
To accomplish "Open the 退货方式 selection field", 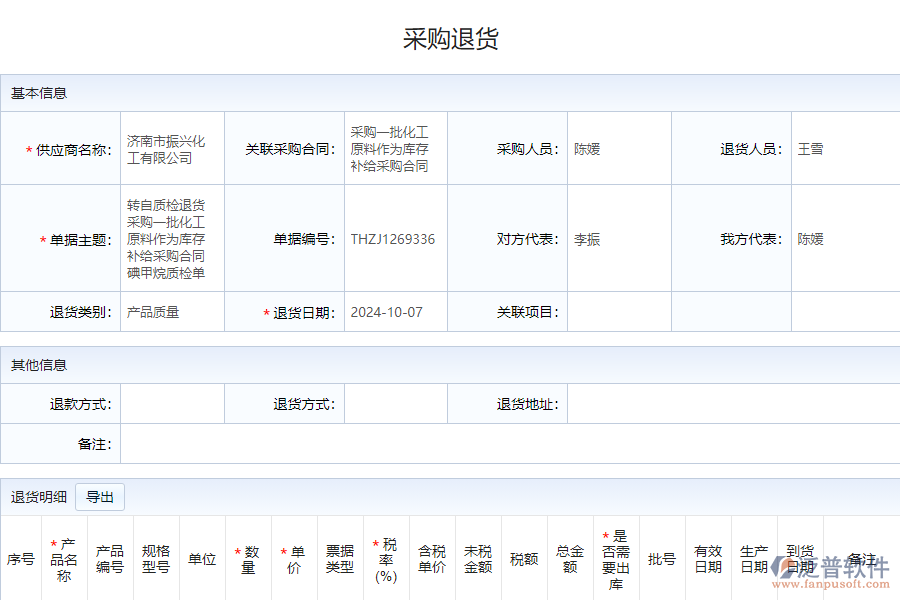I will pyautogui.click(x=395, y=403).
